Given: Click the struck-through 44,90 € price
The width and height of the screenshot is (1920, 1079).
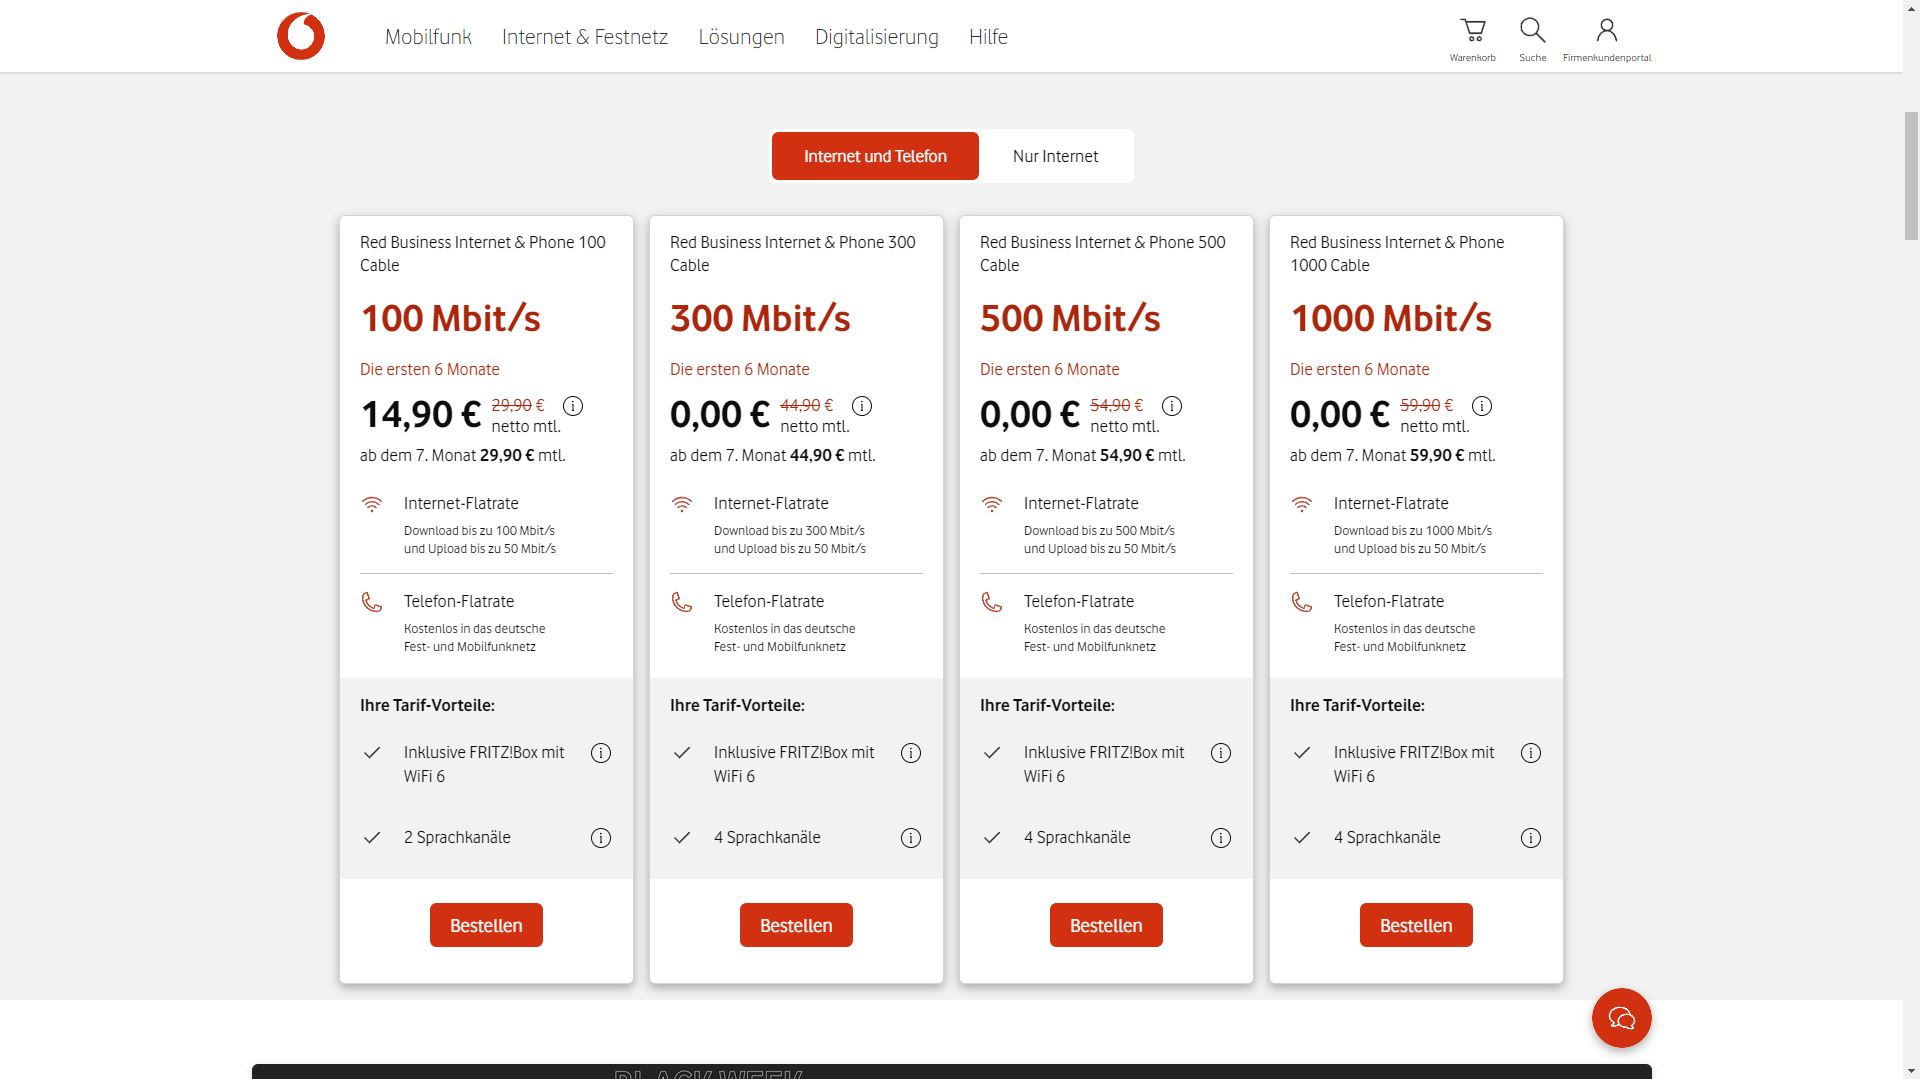Looking at the screenshot, I should [806, 405].
